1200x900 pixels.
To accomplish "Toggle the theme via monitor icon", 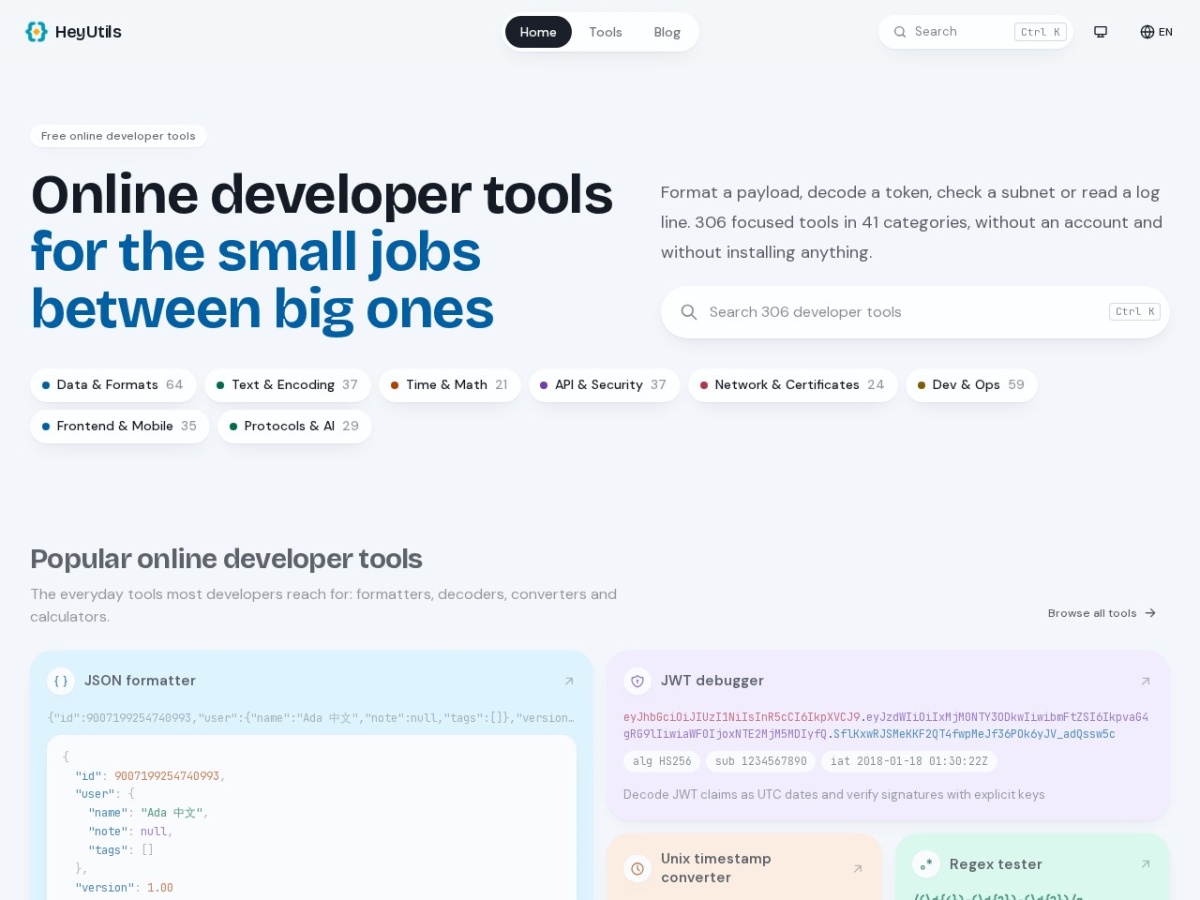I will click(1101, 32).
